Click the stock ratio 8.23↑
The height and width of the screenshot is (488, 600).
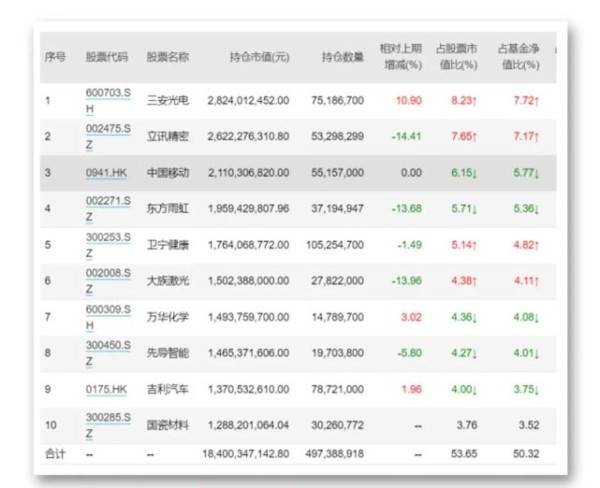(x=464, y=101)
